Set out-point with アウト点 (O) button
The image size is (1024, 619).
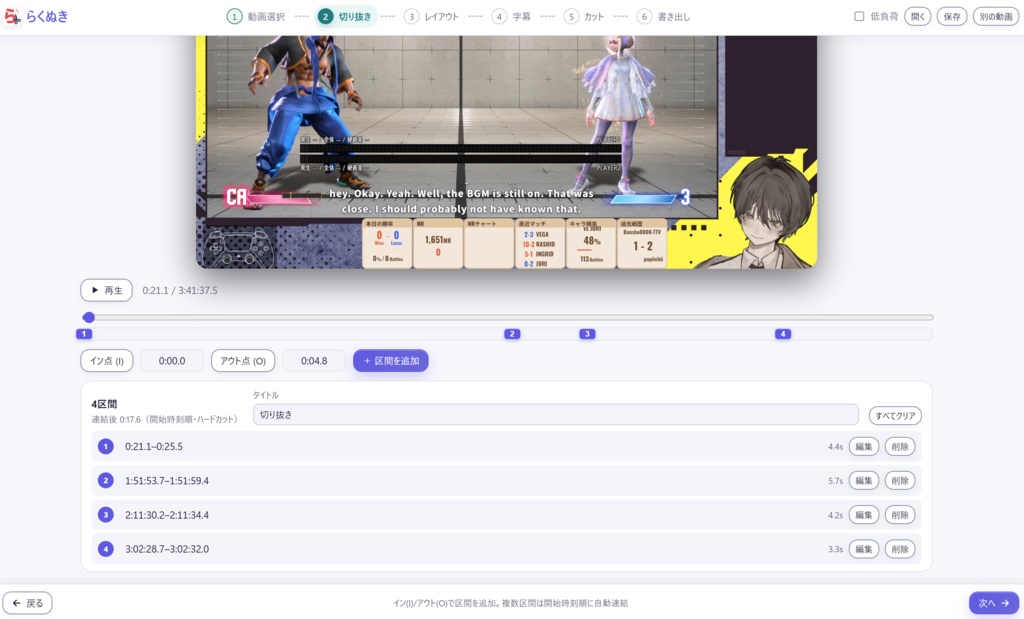[243, 360]
